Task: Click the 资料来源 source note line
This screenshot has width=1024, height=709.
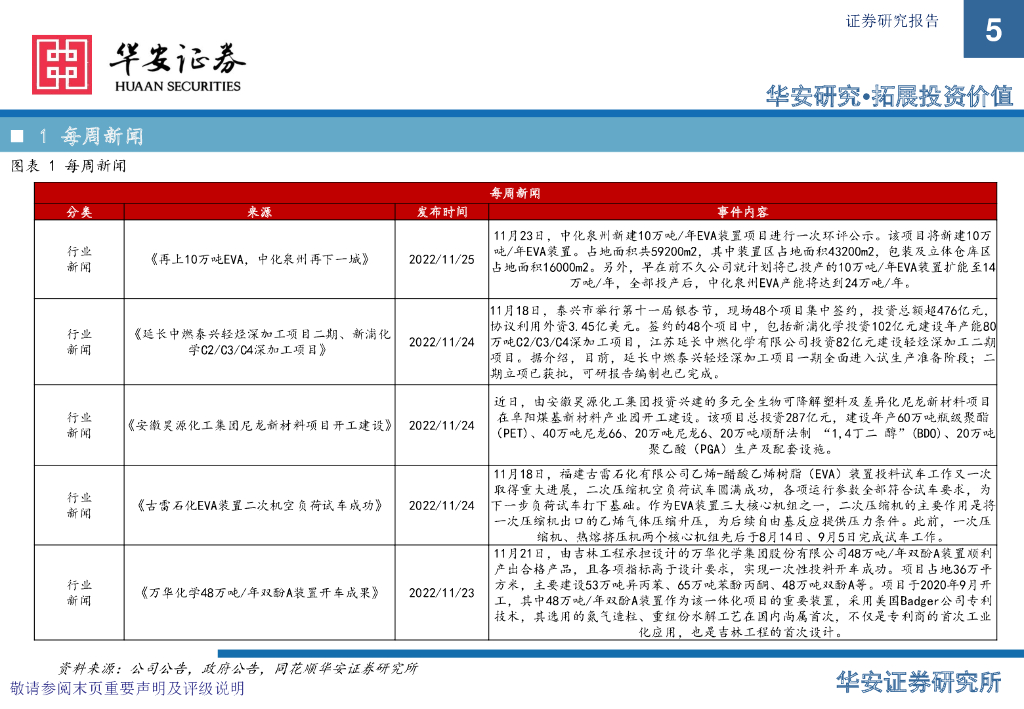Action: (238, 668)
